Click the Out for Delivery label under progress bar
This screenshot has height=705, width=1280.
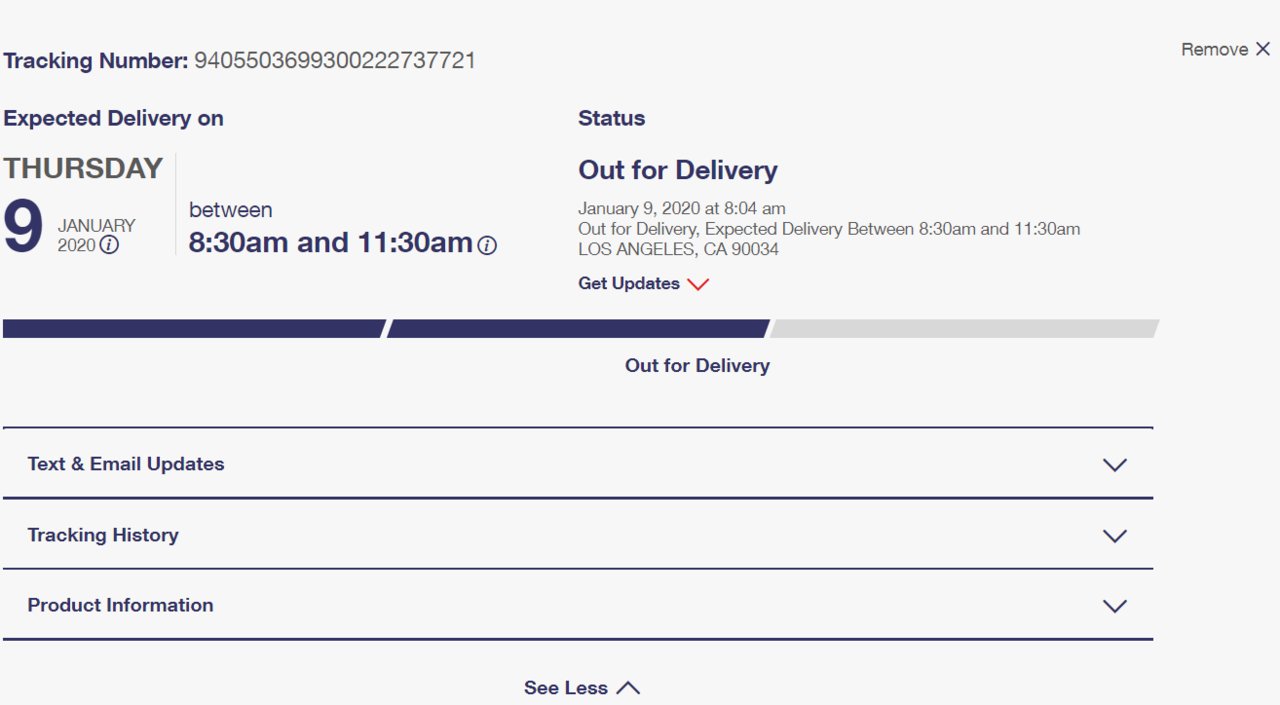[697, 366]
